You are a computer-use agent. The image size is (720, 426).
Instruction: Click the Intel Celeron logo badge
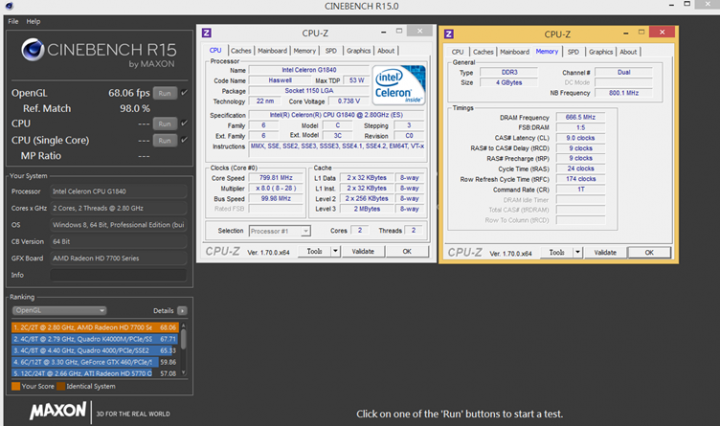pyautogui.click(x=399, y=85)
